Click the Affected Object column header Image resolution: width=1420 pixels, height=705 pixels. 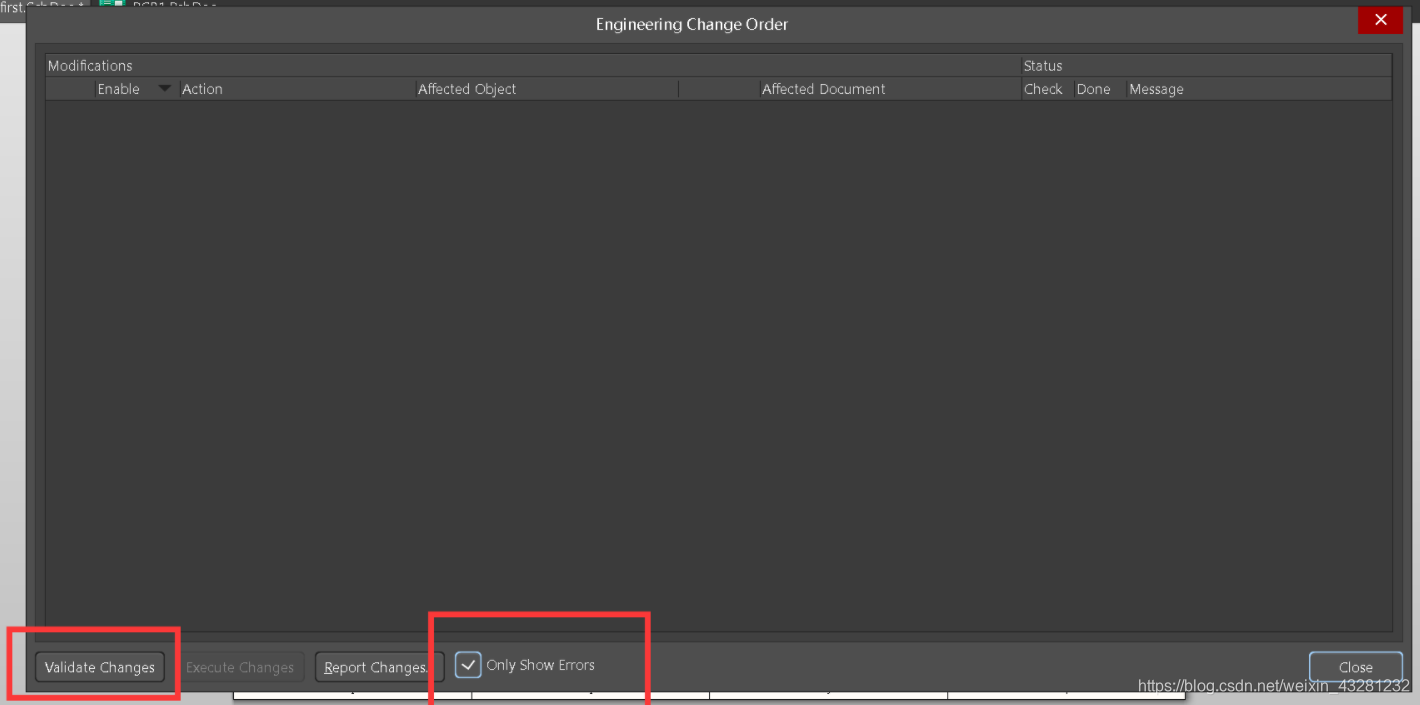547,89
